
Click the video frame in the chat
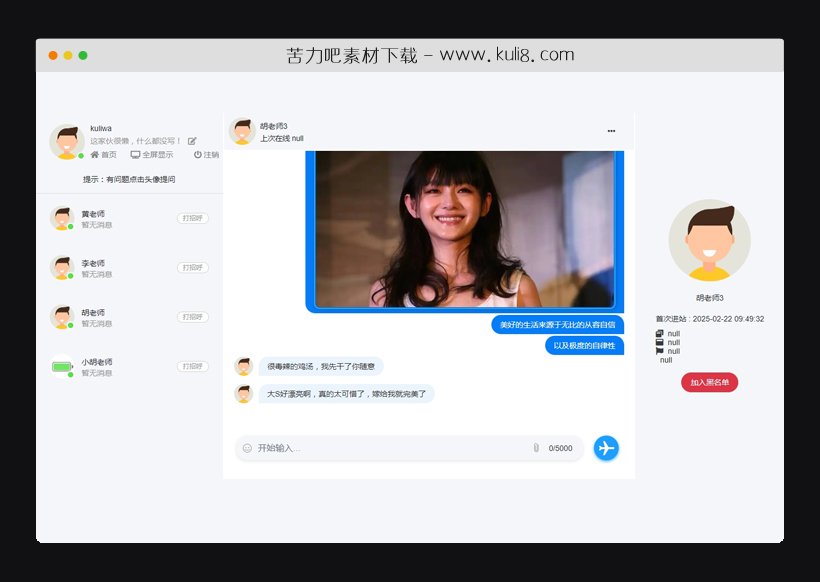pos(464,228)
